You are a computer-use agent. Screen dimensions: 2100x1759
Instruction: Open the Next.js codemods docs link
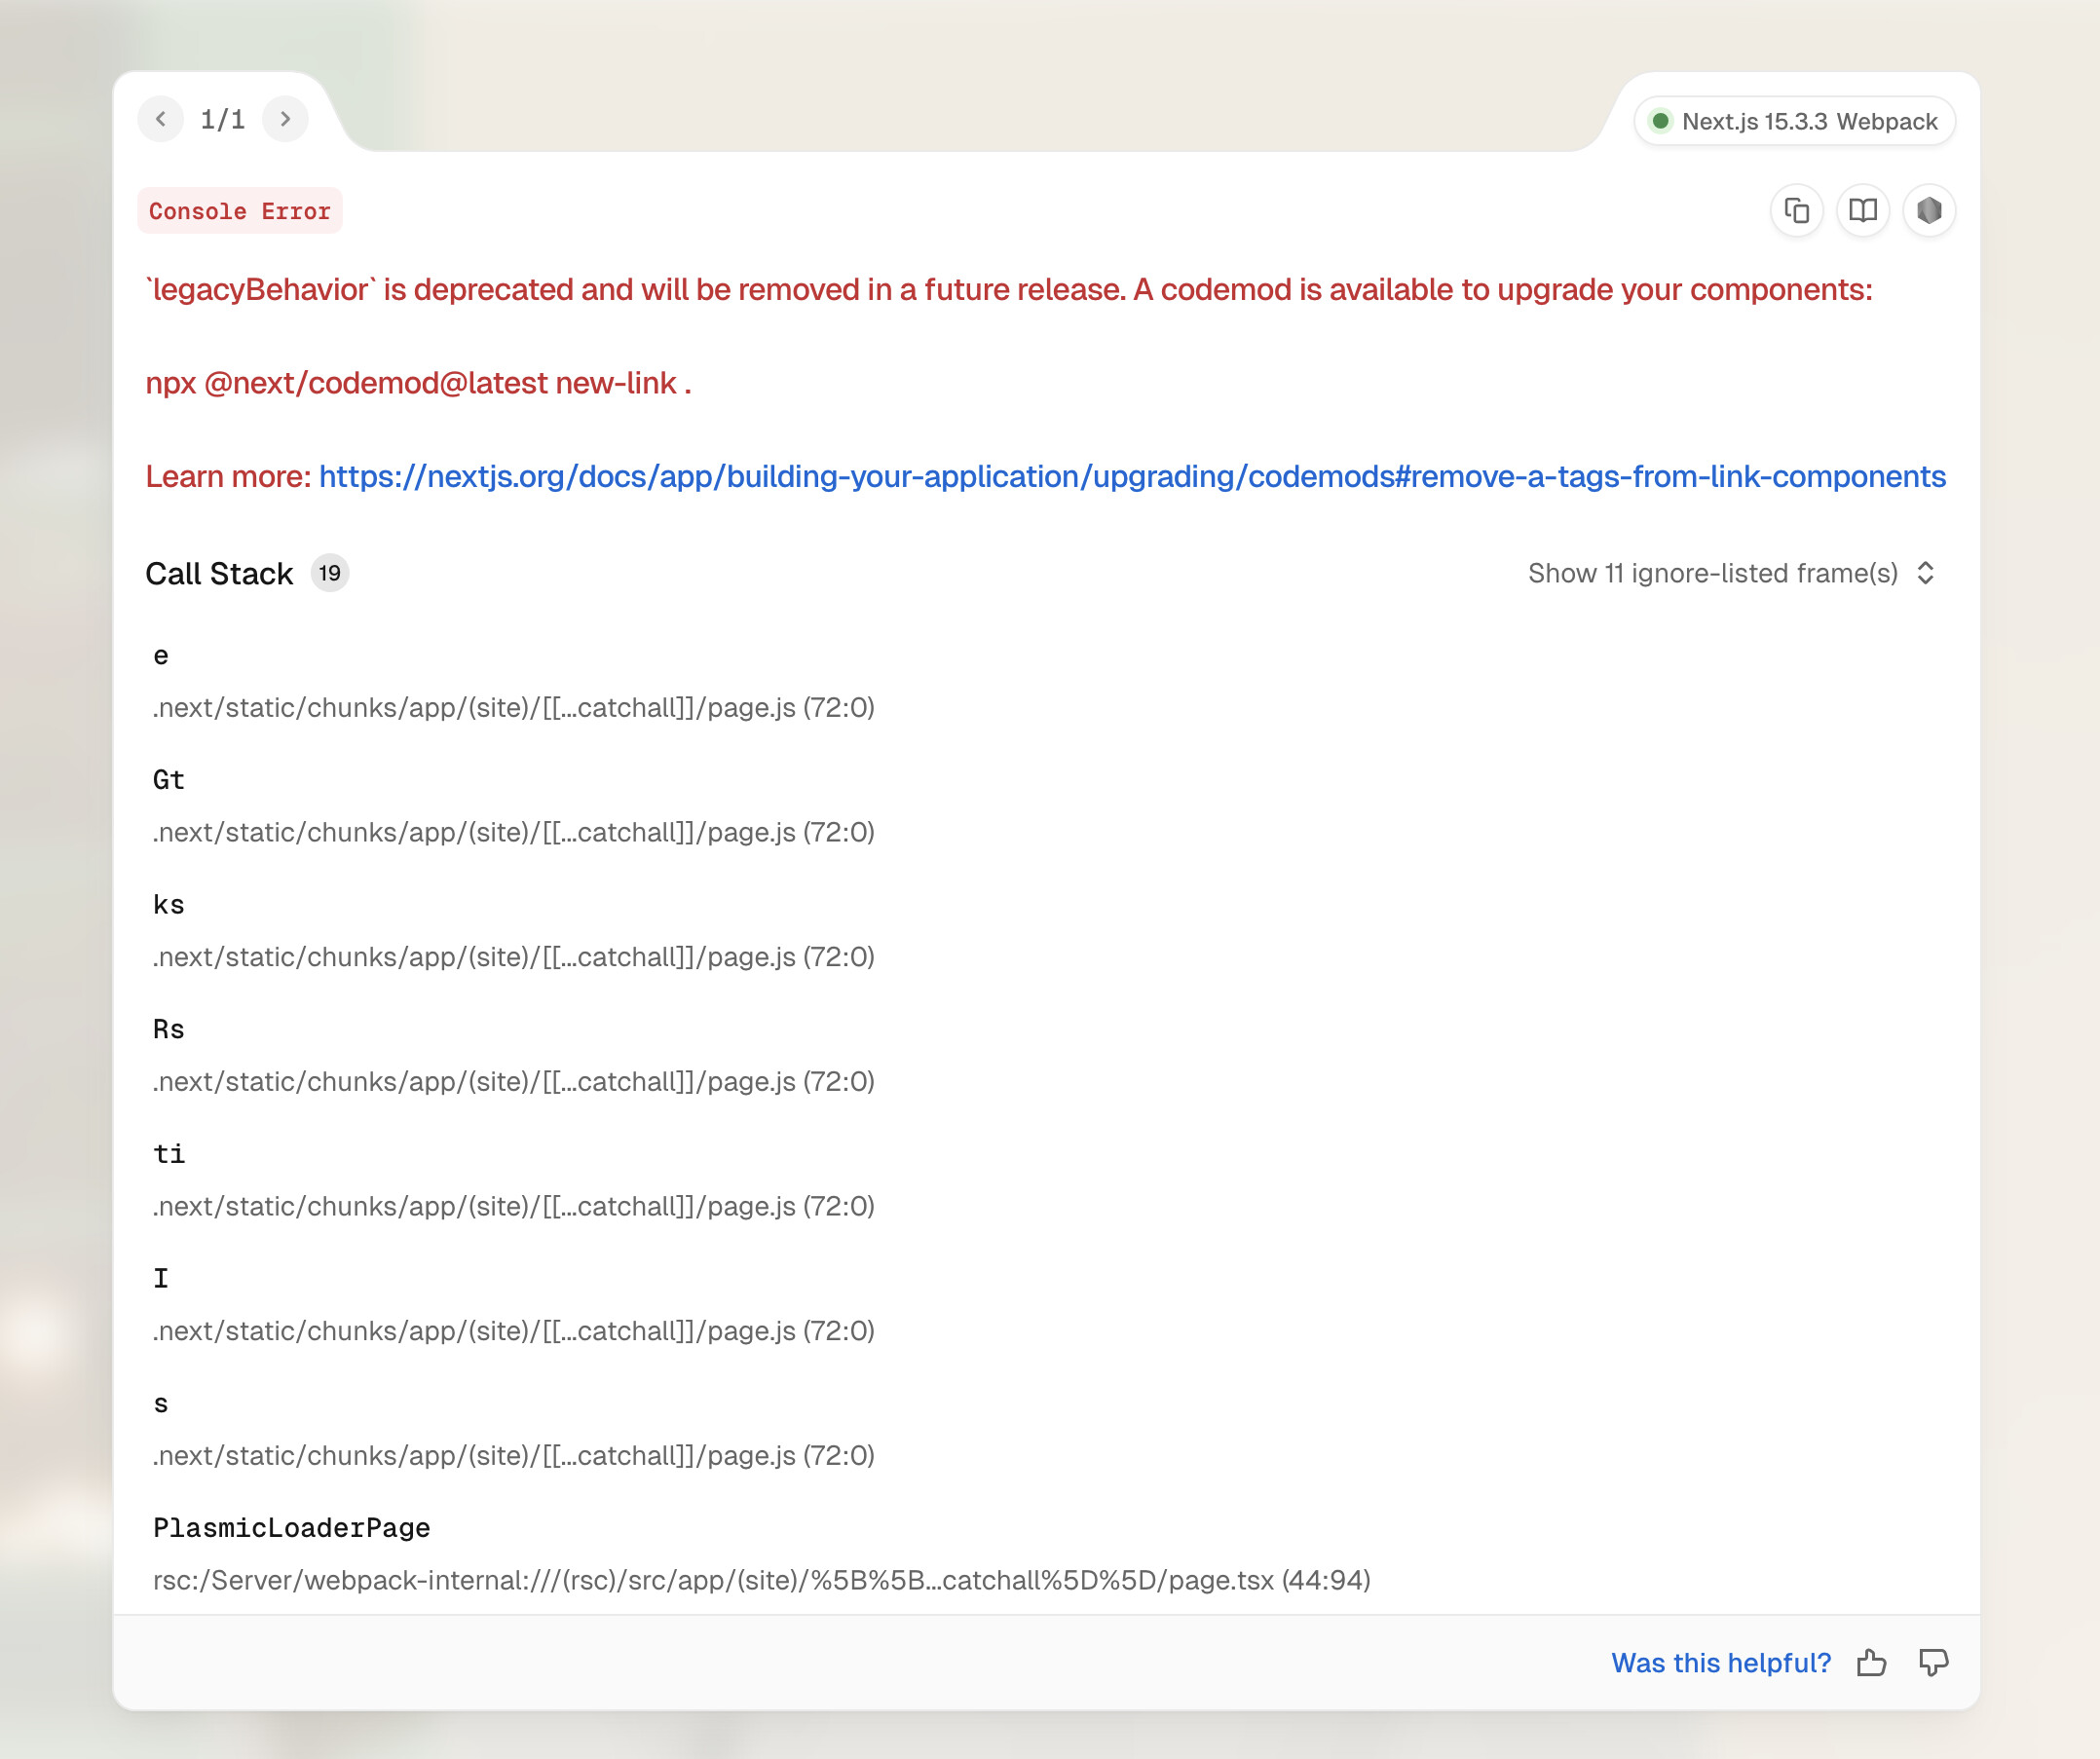pos(1131,476)
